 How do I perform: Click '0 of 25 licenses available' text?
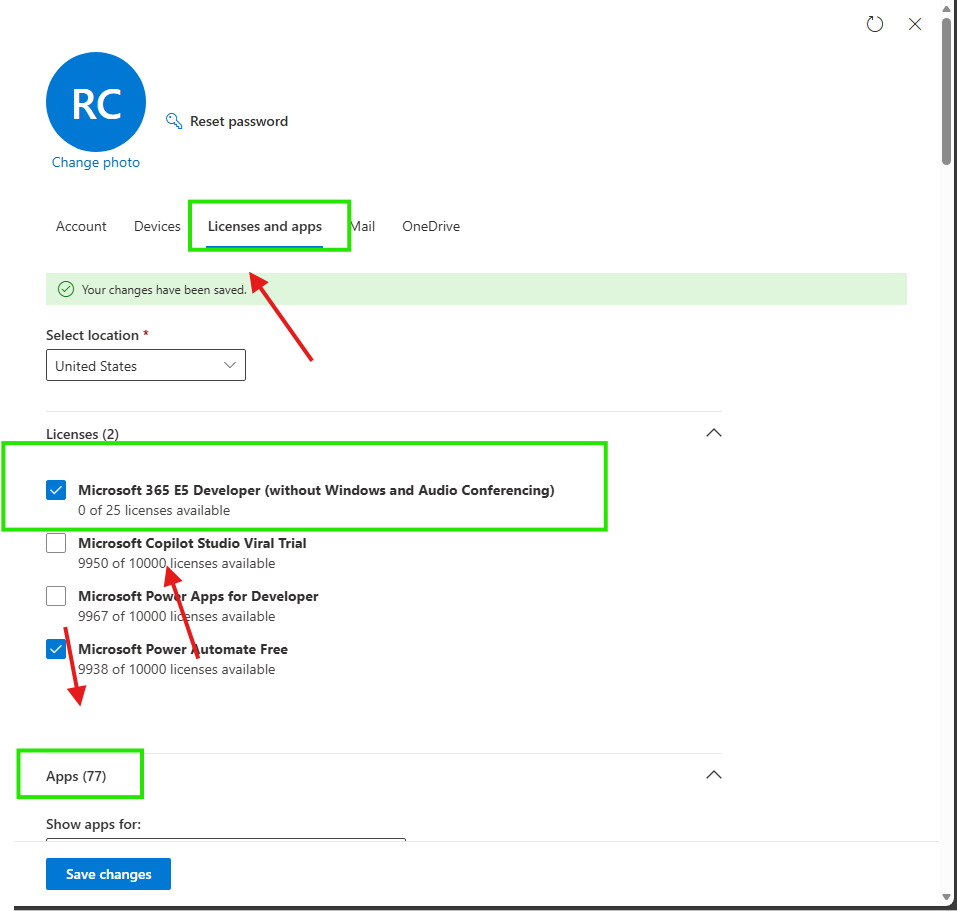154,510
